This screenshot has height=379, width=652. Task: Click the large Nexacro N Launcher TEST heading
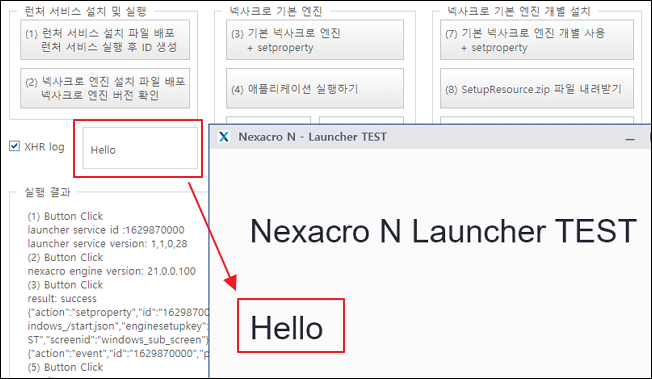click(443, 231)
